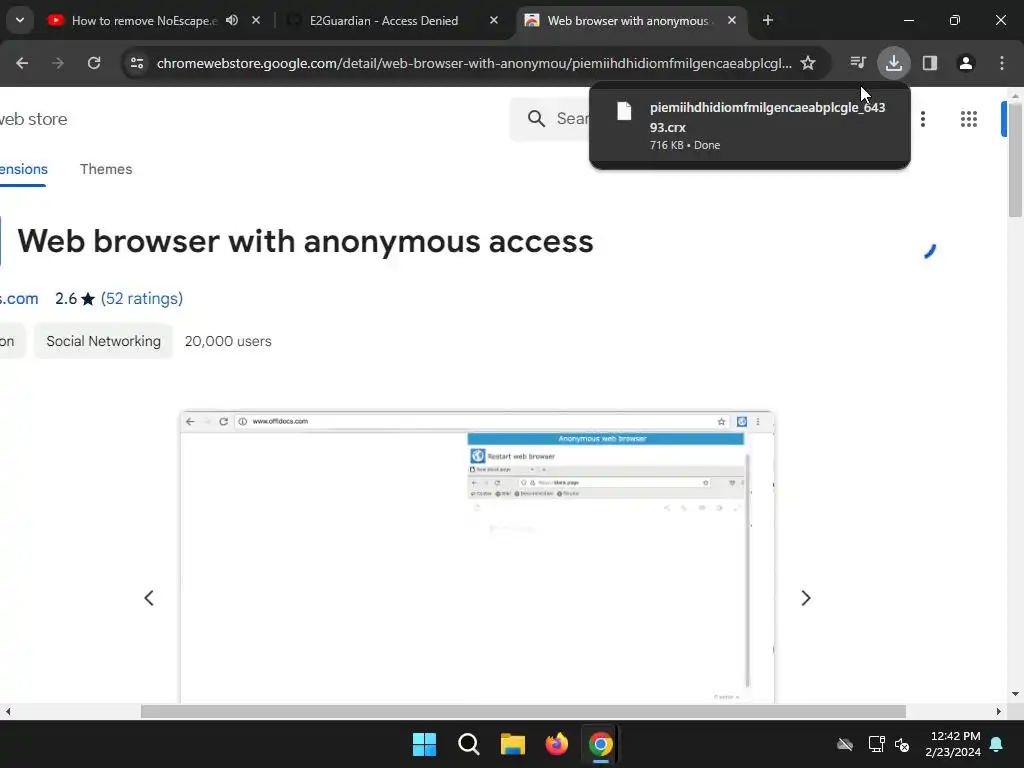Close the How to remove NoEscape tab

256,20
